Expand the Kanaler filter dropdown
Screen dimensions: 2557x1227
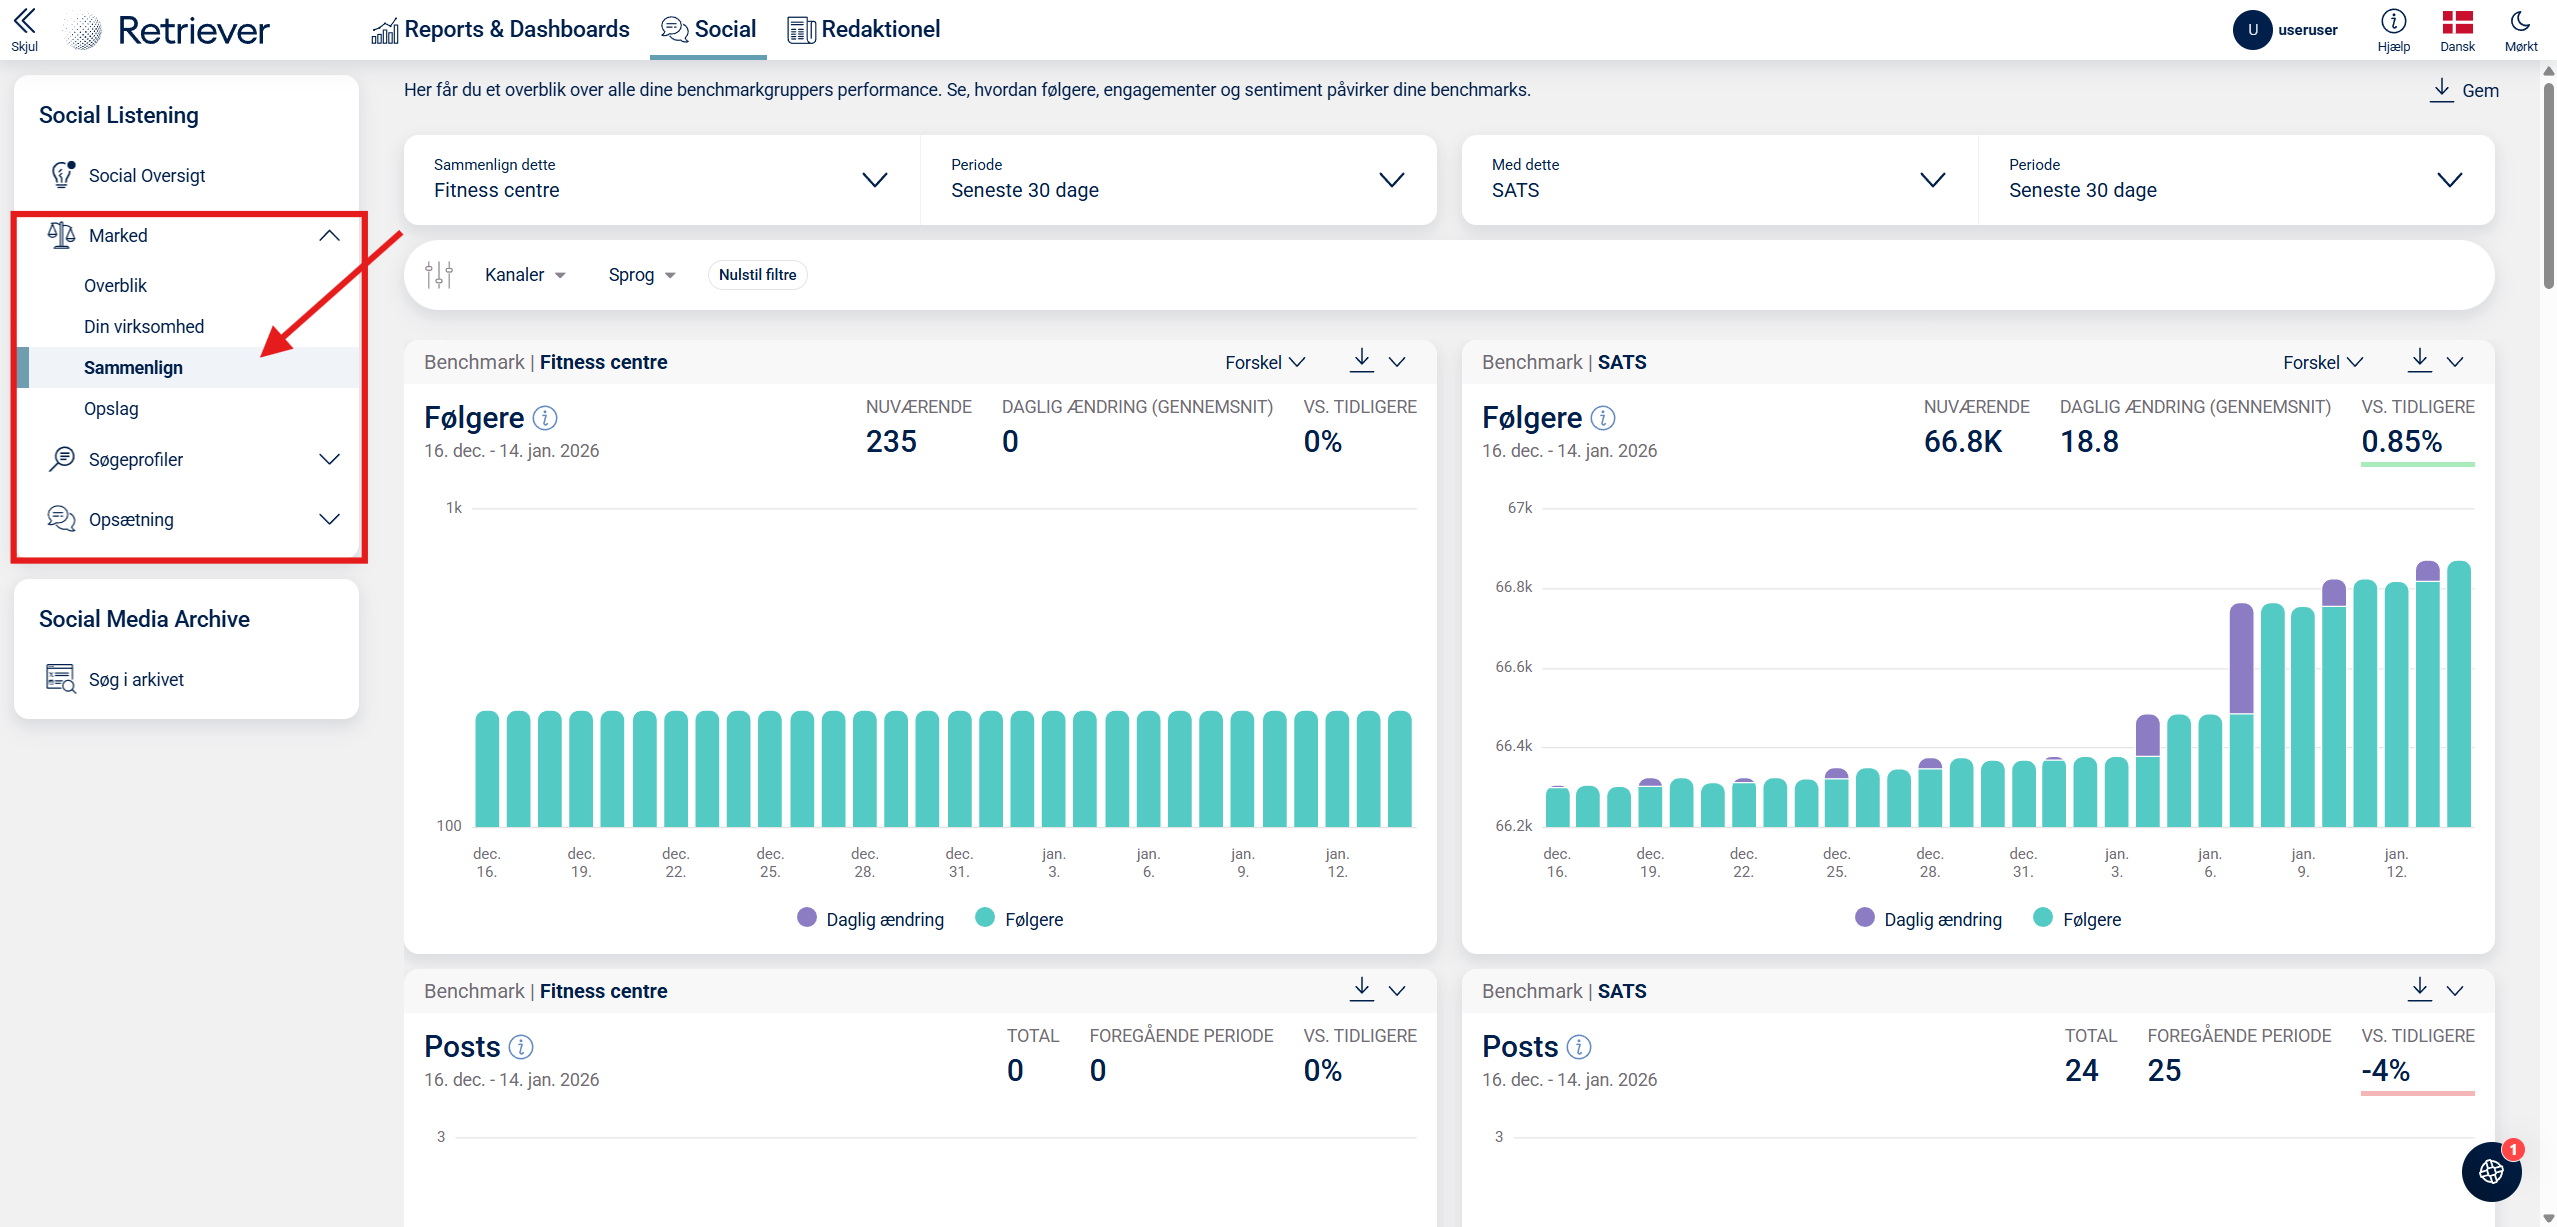coord(525,275)
